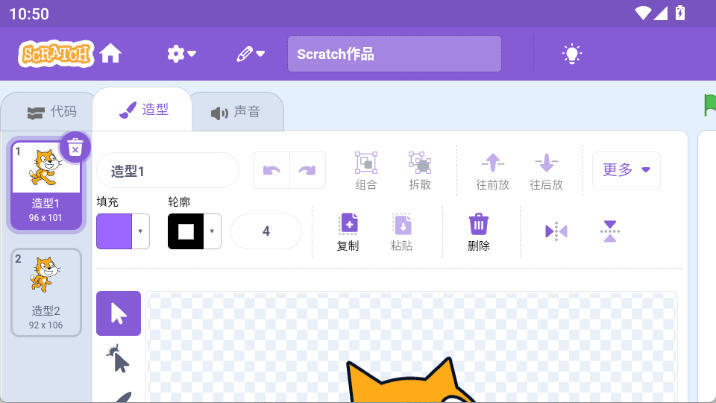The width and height of the screenshot is (716, 403).
Task: Click the lightbulb tutorials icon
Action: point(571,54)
